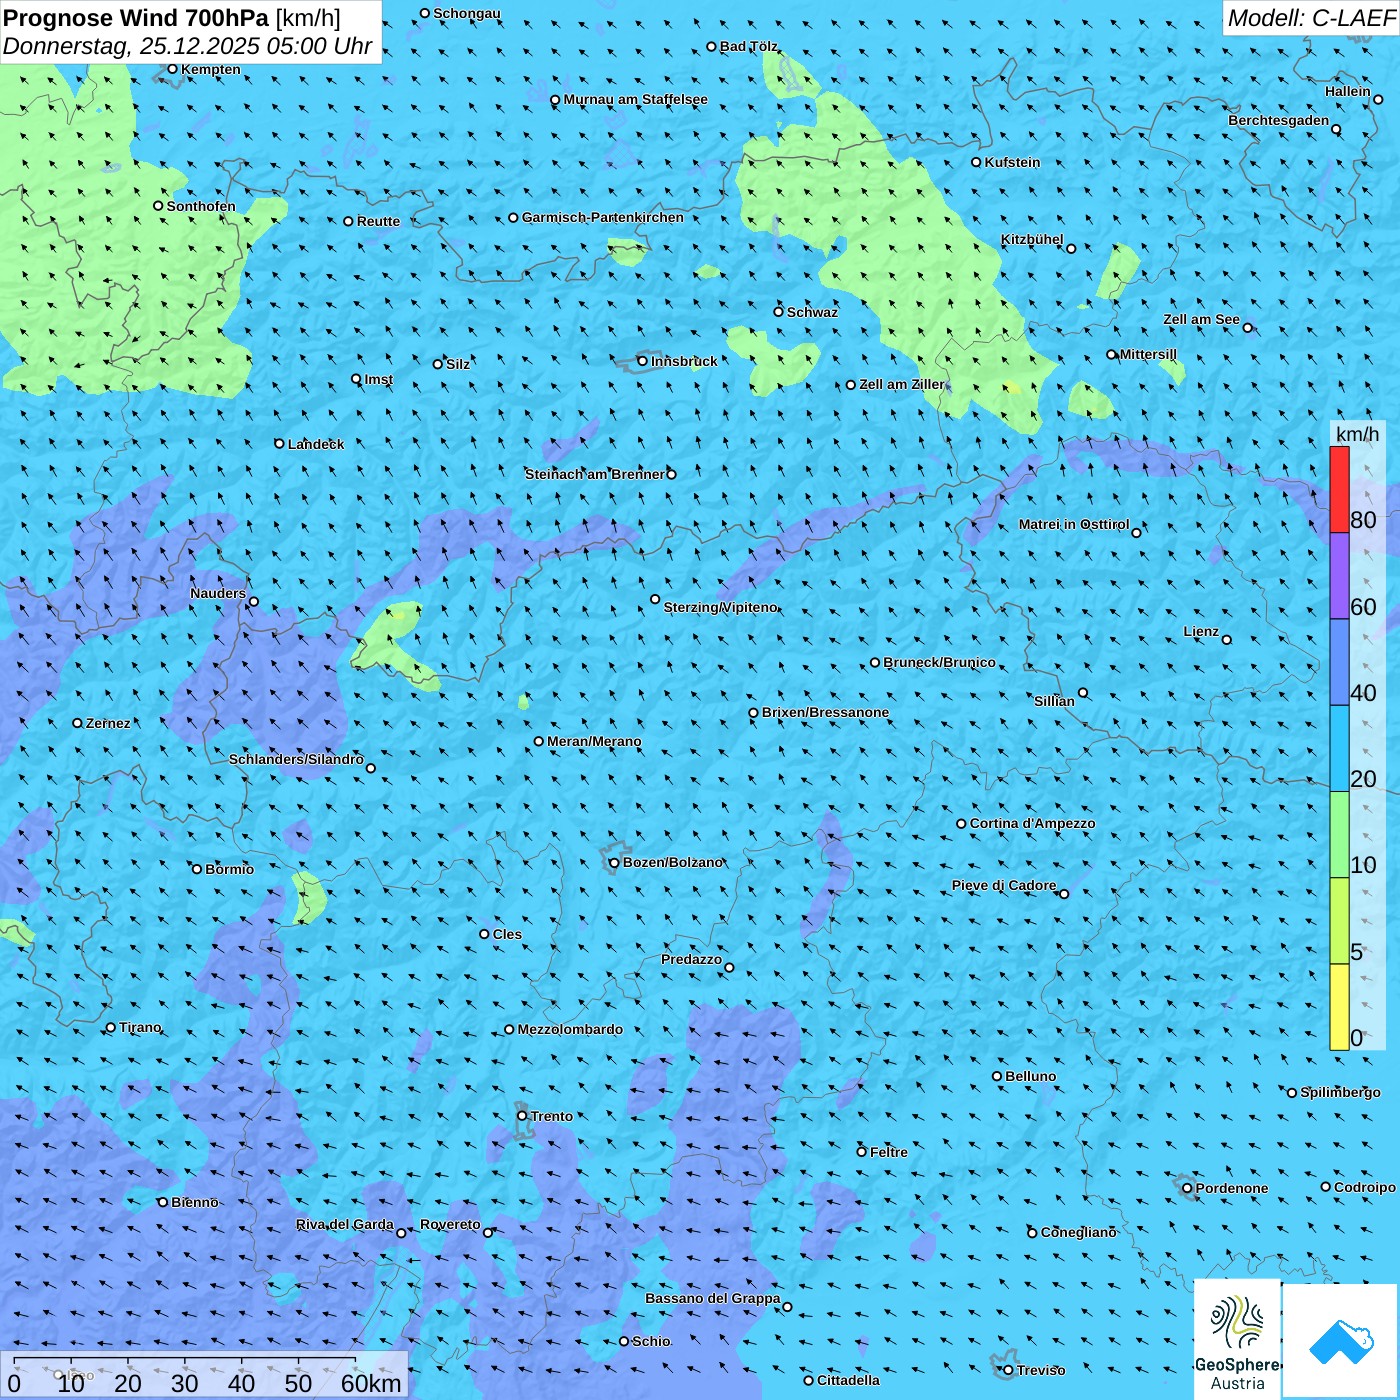
Task: Click the 'Mittersill' label
Action: point(1148,354)
